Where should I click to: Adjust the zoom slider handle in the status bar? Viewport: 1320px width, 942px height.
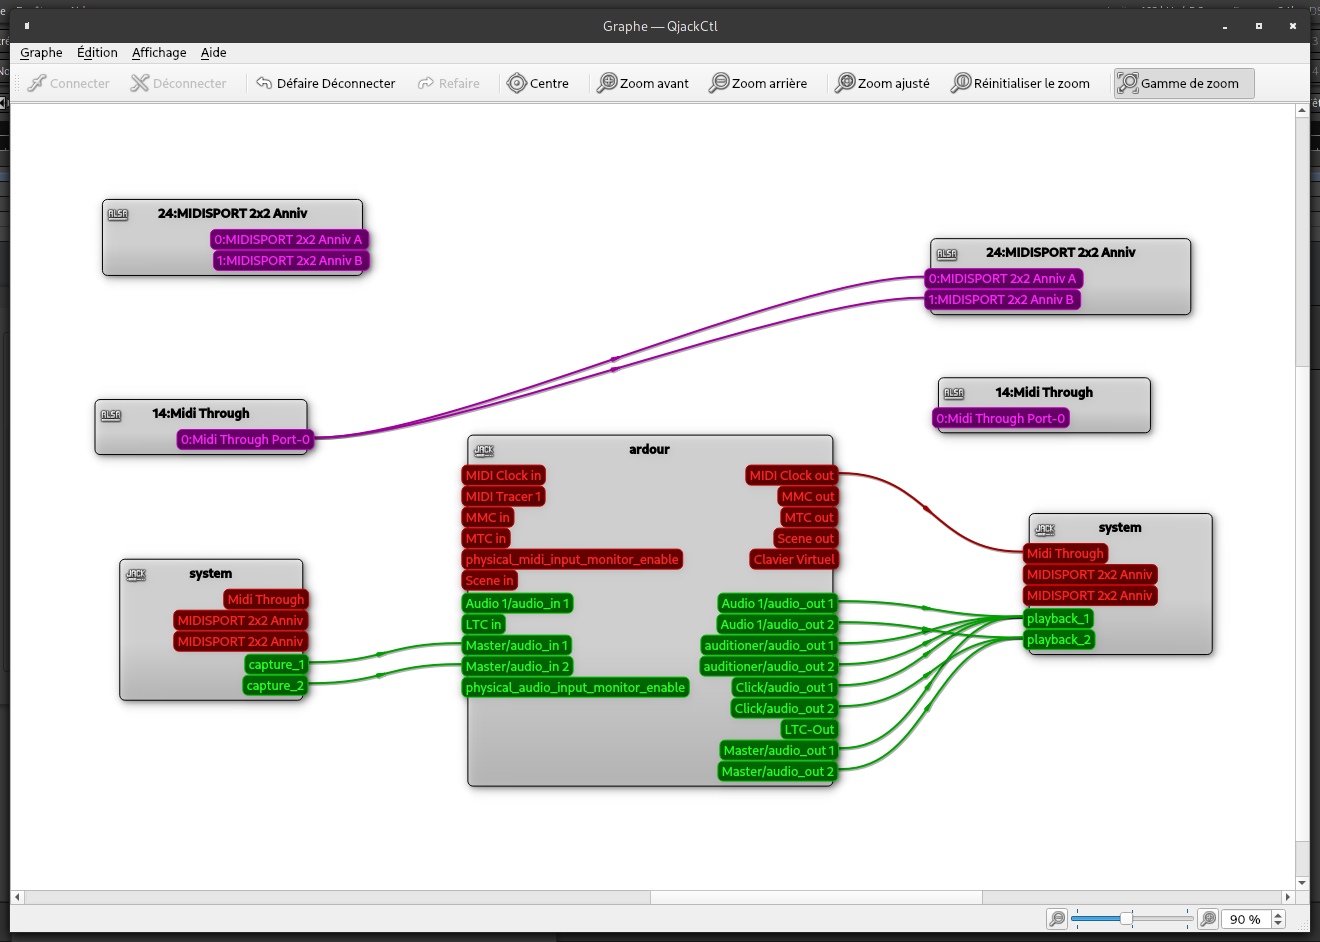[x=1126, y=919]
